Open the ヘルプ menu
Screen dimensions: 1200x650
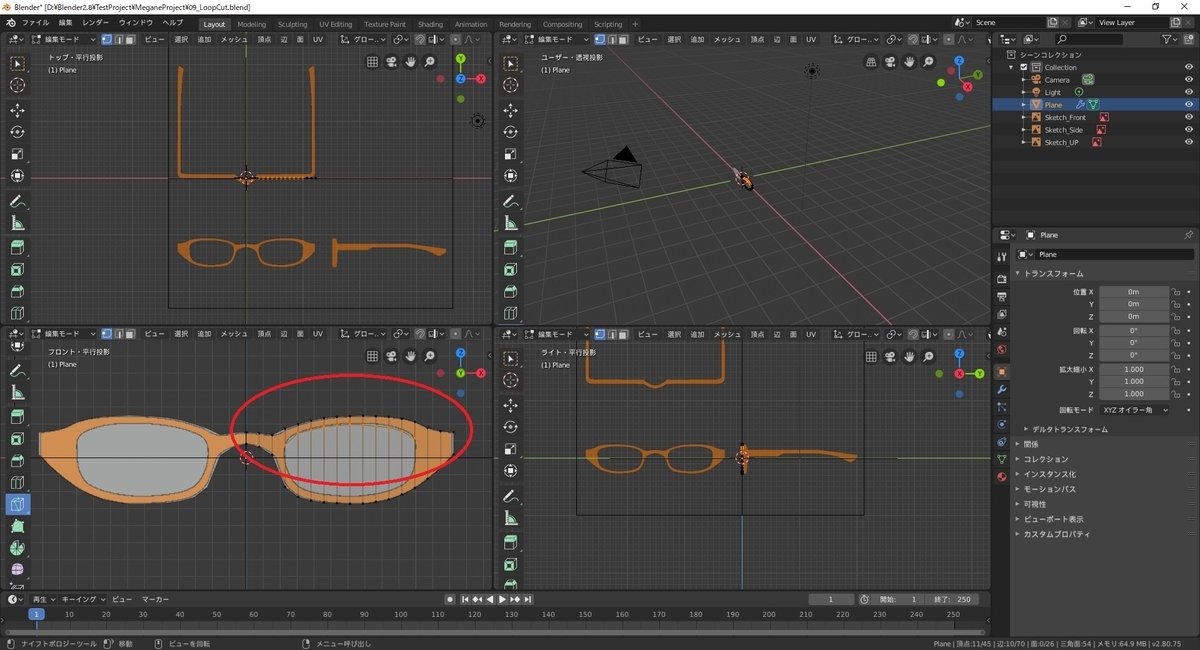click(x=172, y=23)
